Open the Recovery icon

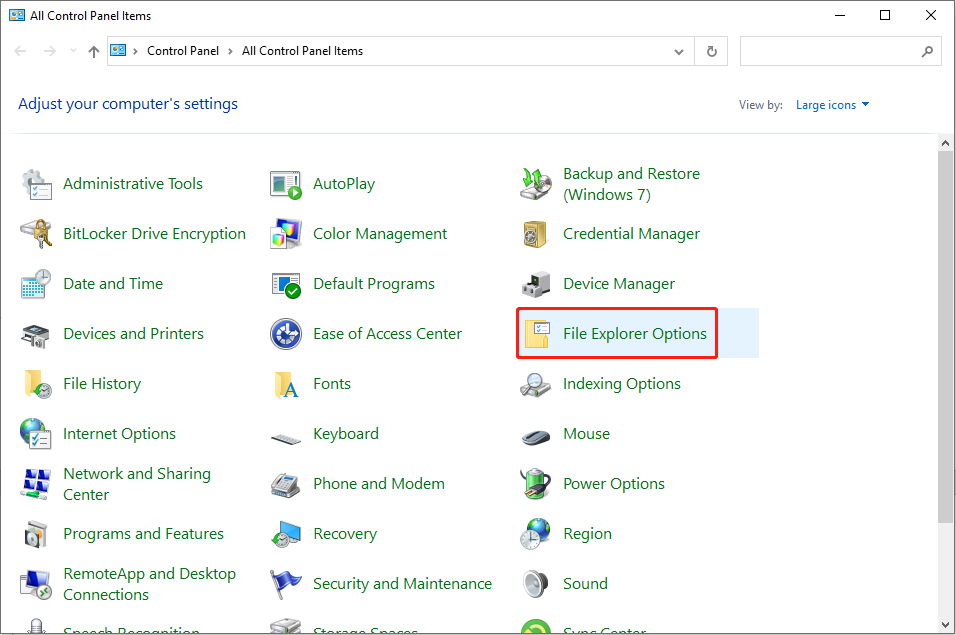(286, 534)
